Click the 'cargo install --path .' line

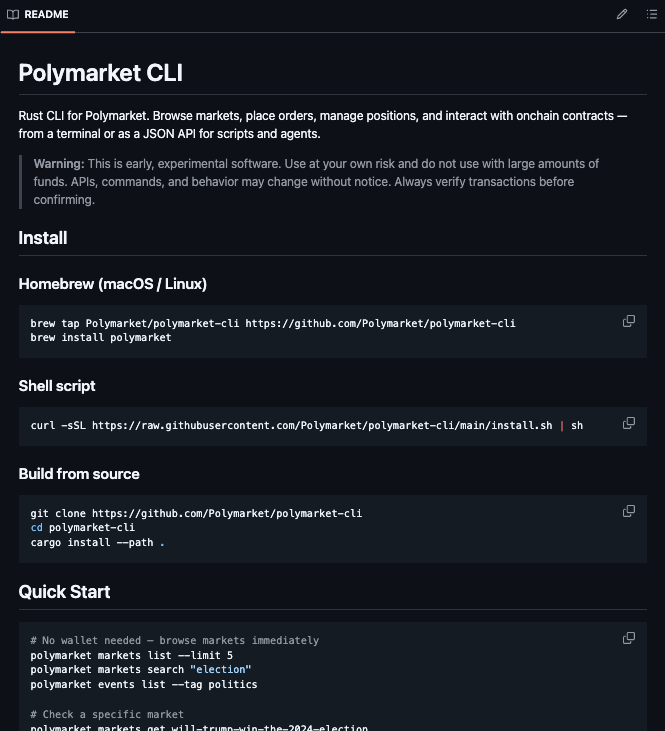point(97,543)
